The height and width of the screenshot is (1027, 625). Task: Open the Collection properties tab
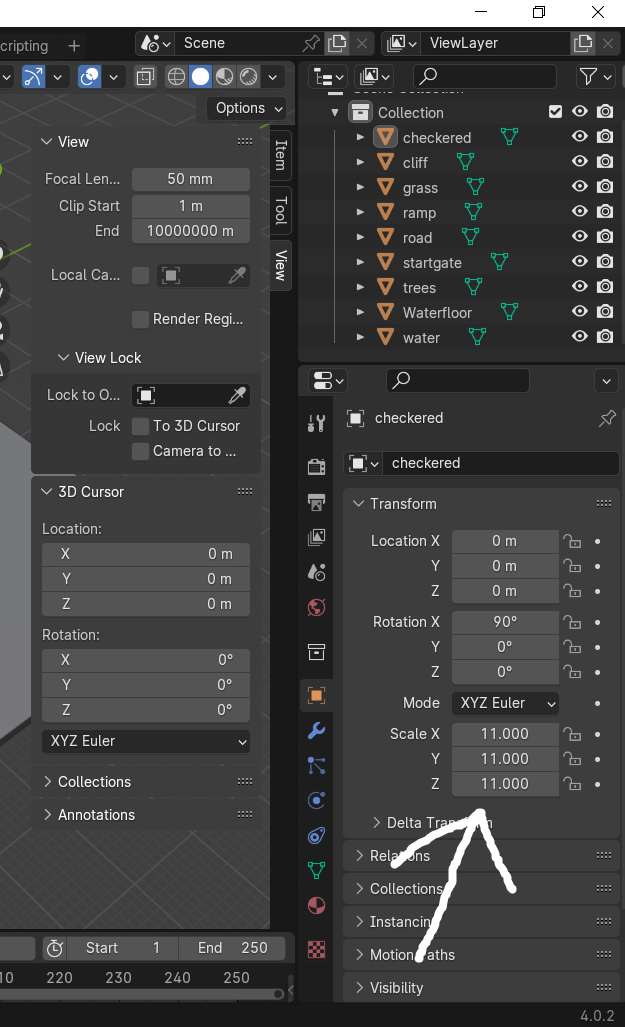coord(316,652)
